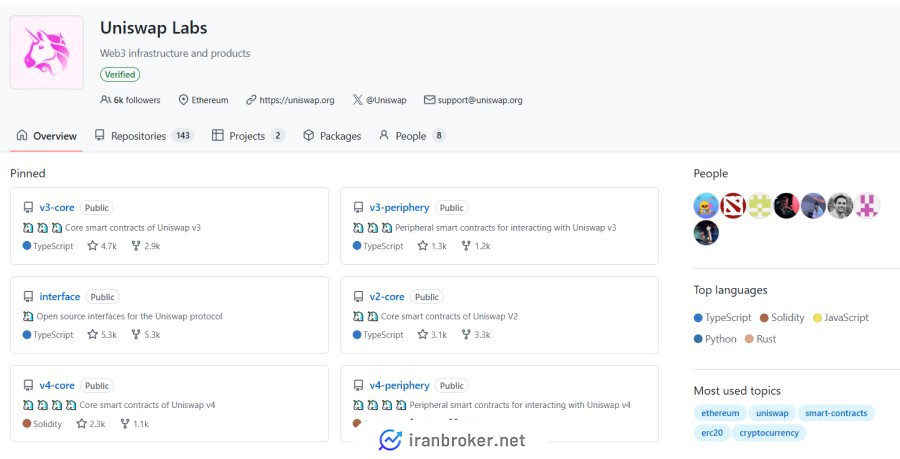Click the repo icon beside interface
This screenshot has width=900, height=459.
pos(28,297)
